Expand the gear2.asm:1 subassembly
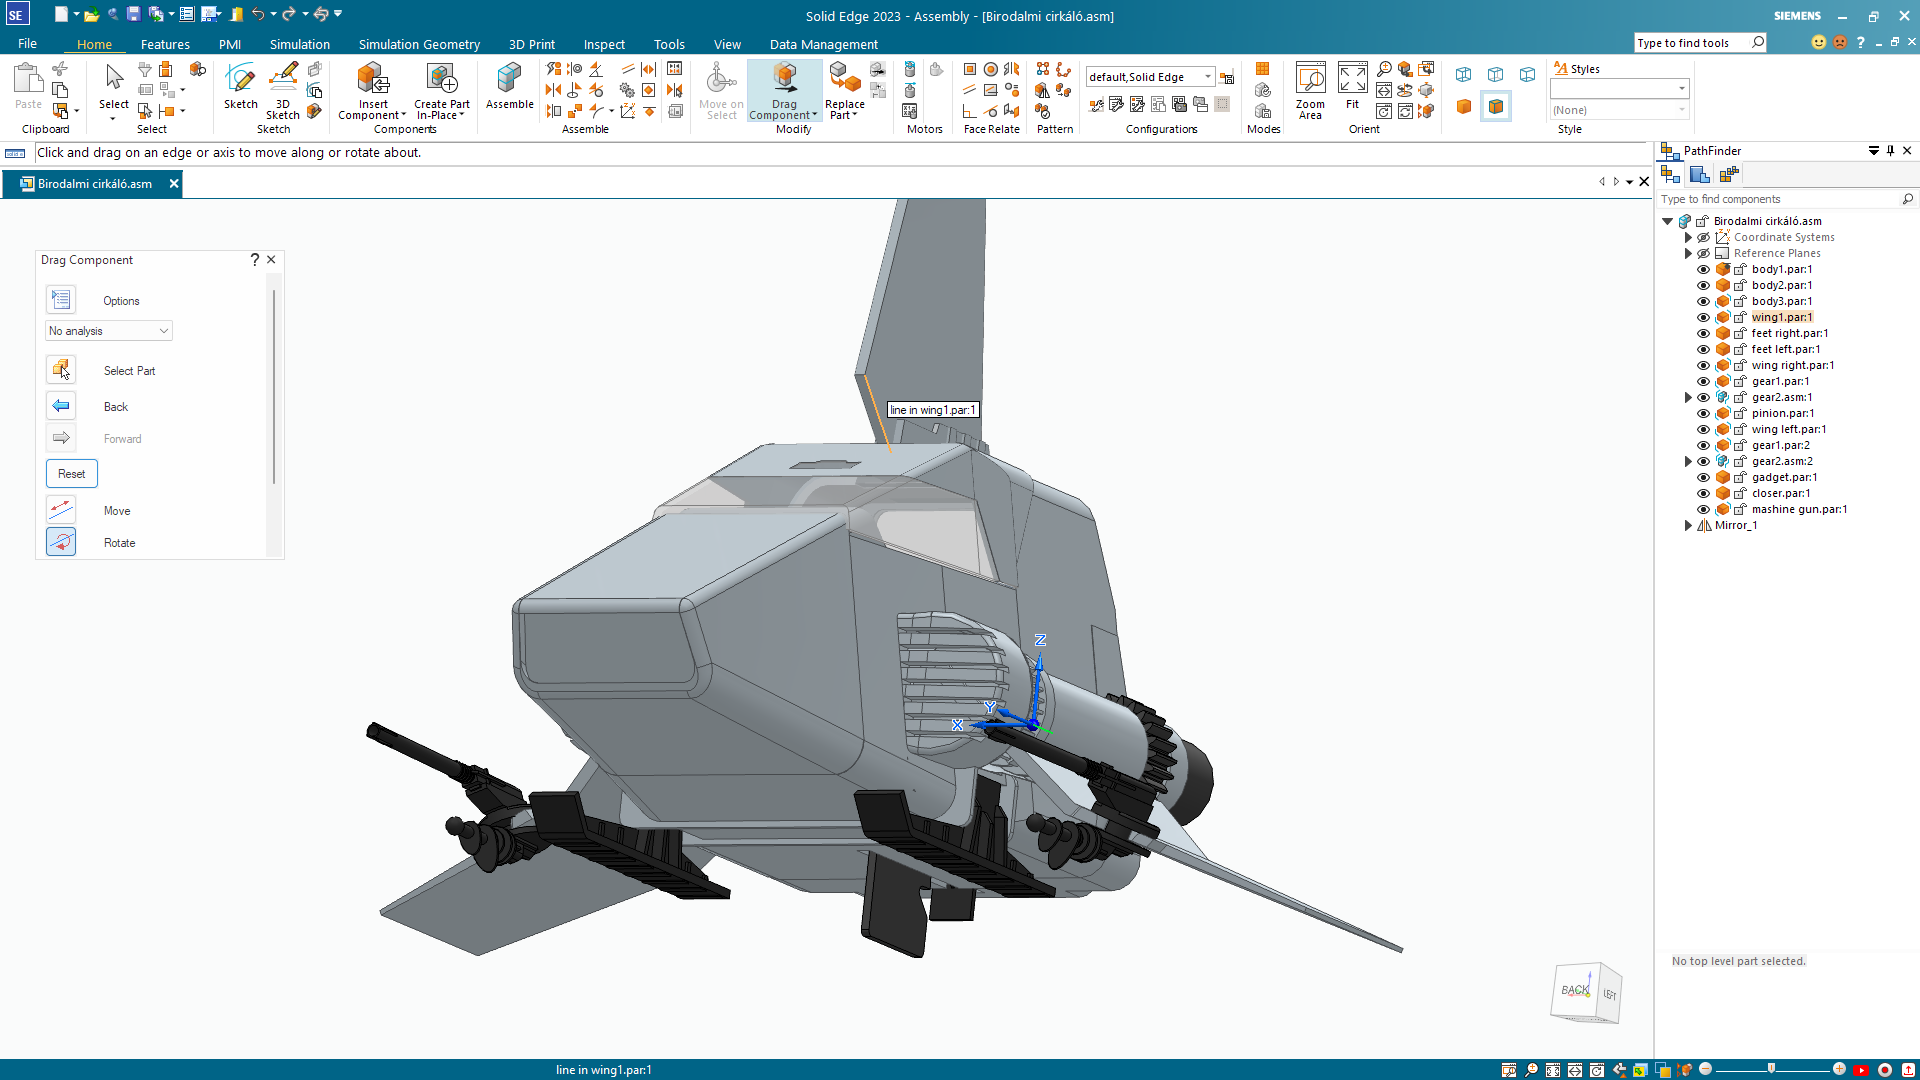 (x=1688, y=397)
